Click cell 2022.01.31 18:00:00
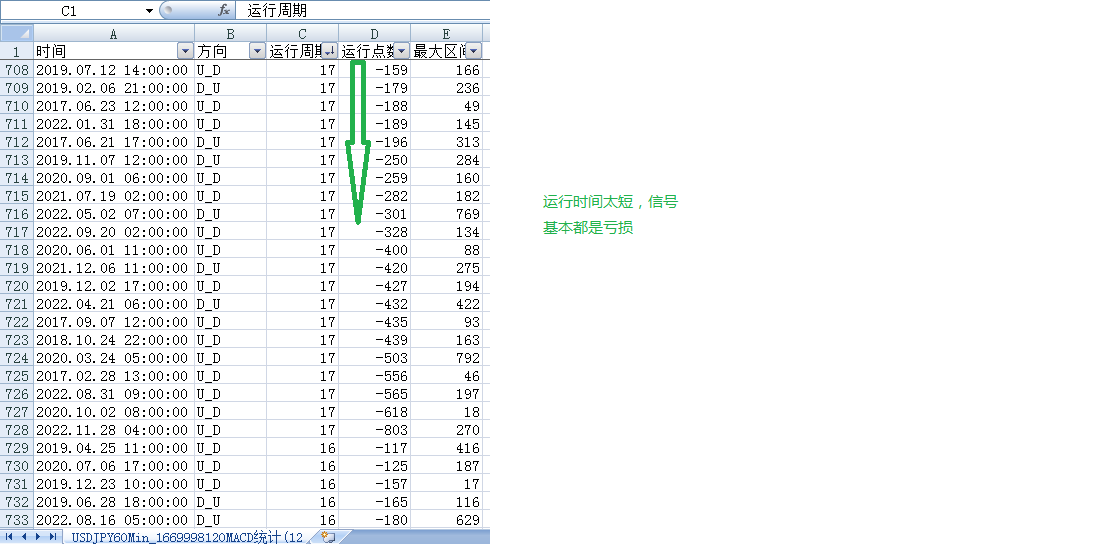This screenshot has width=1118, height=554. [x=114, y=124]
